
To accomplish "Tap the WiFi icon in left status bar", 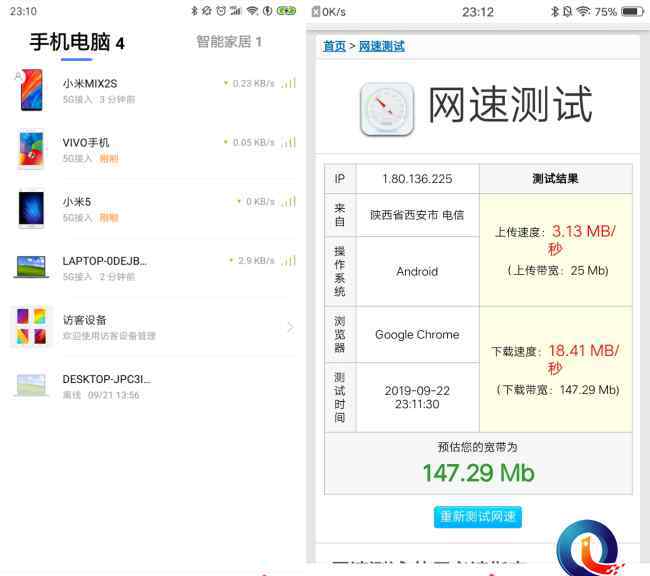I will [252, 11].
